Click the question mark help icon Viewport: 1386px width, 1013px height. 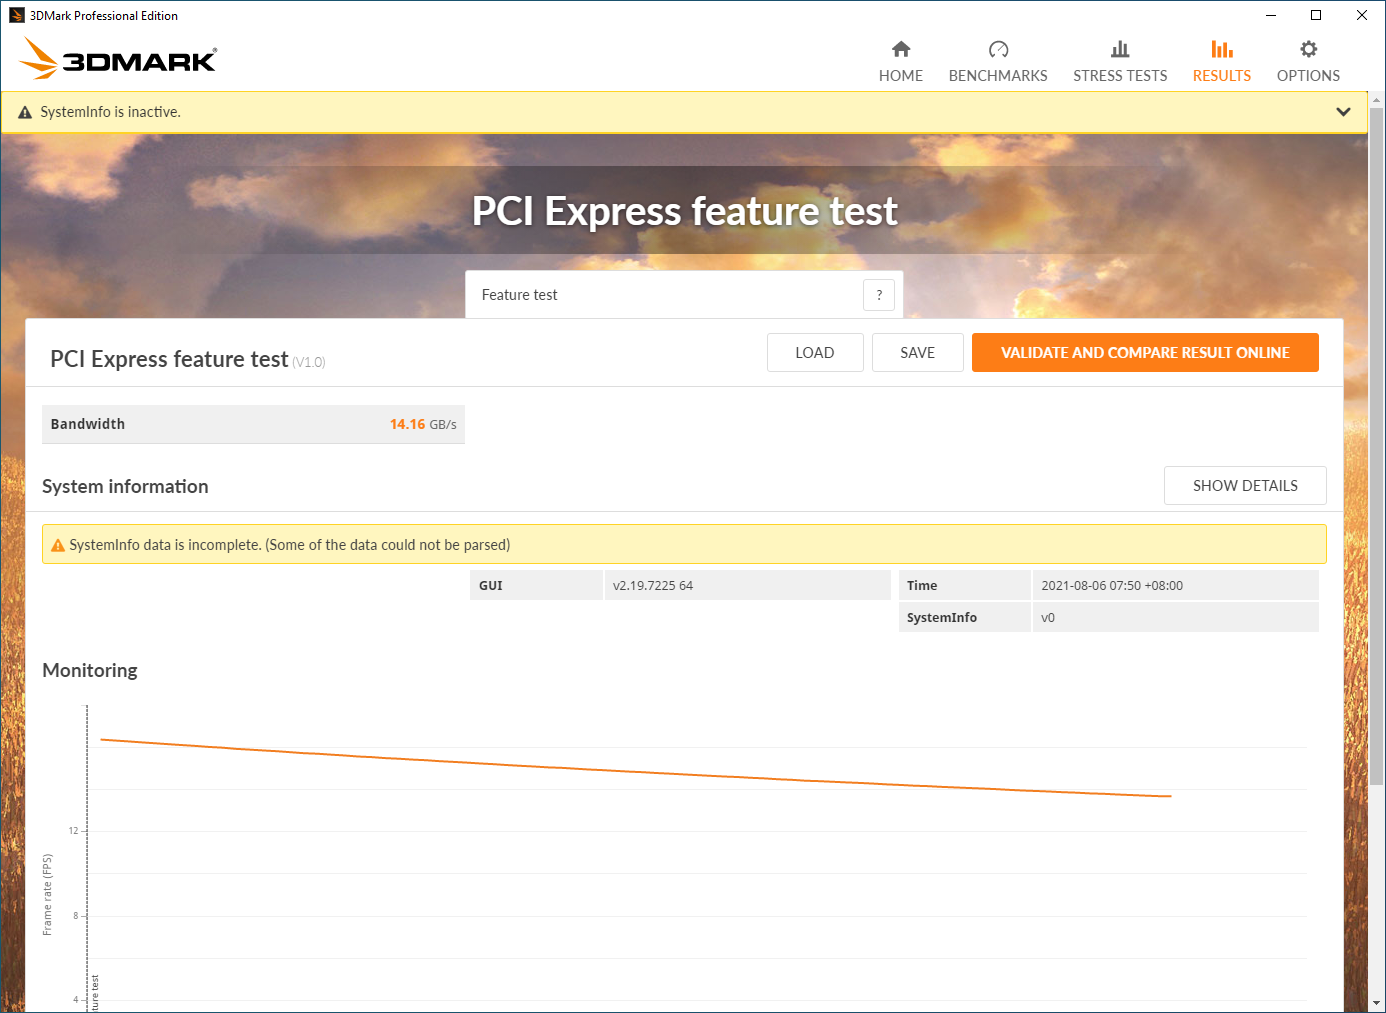[x=879, y=295]
